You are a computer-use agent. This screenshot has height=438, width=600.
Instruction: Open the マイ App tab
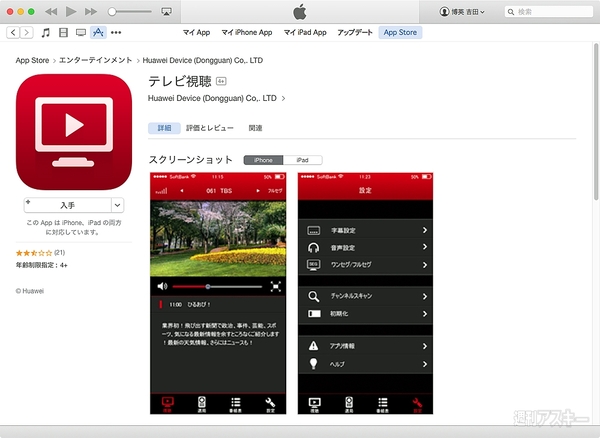click(196, 33)
